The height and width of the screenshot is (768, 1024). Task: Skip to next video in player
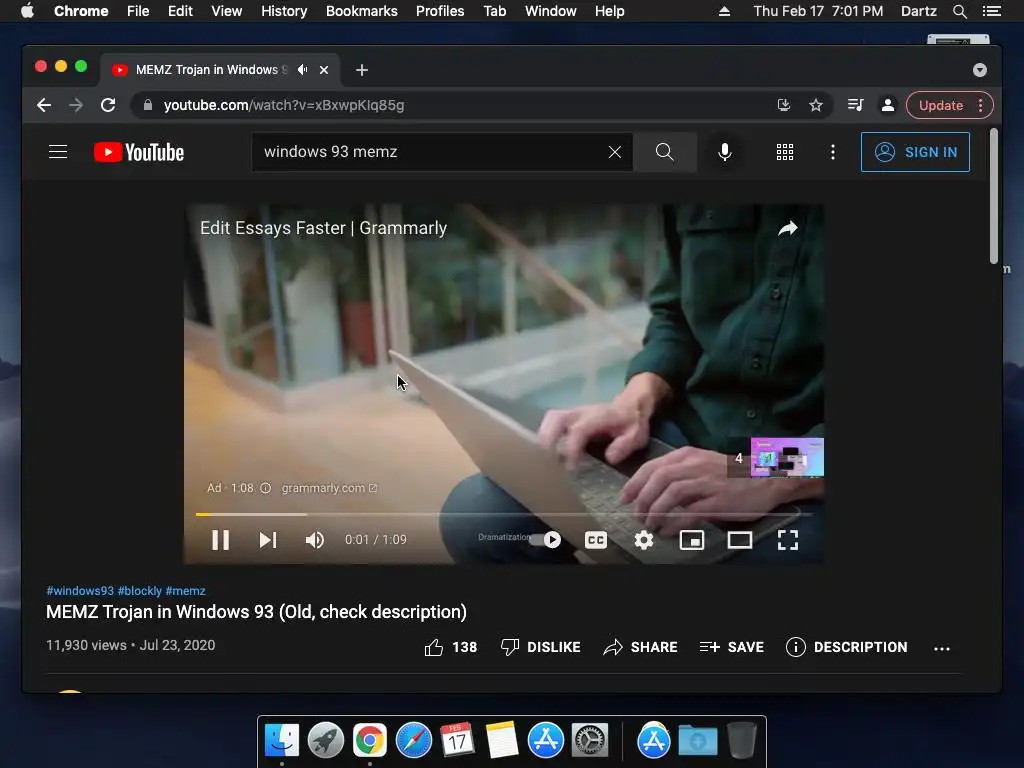tap(268, 540)
